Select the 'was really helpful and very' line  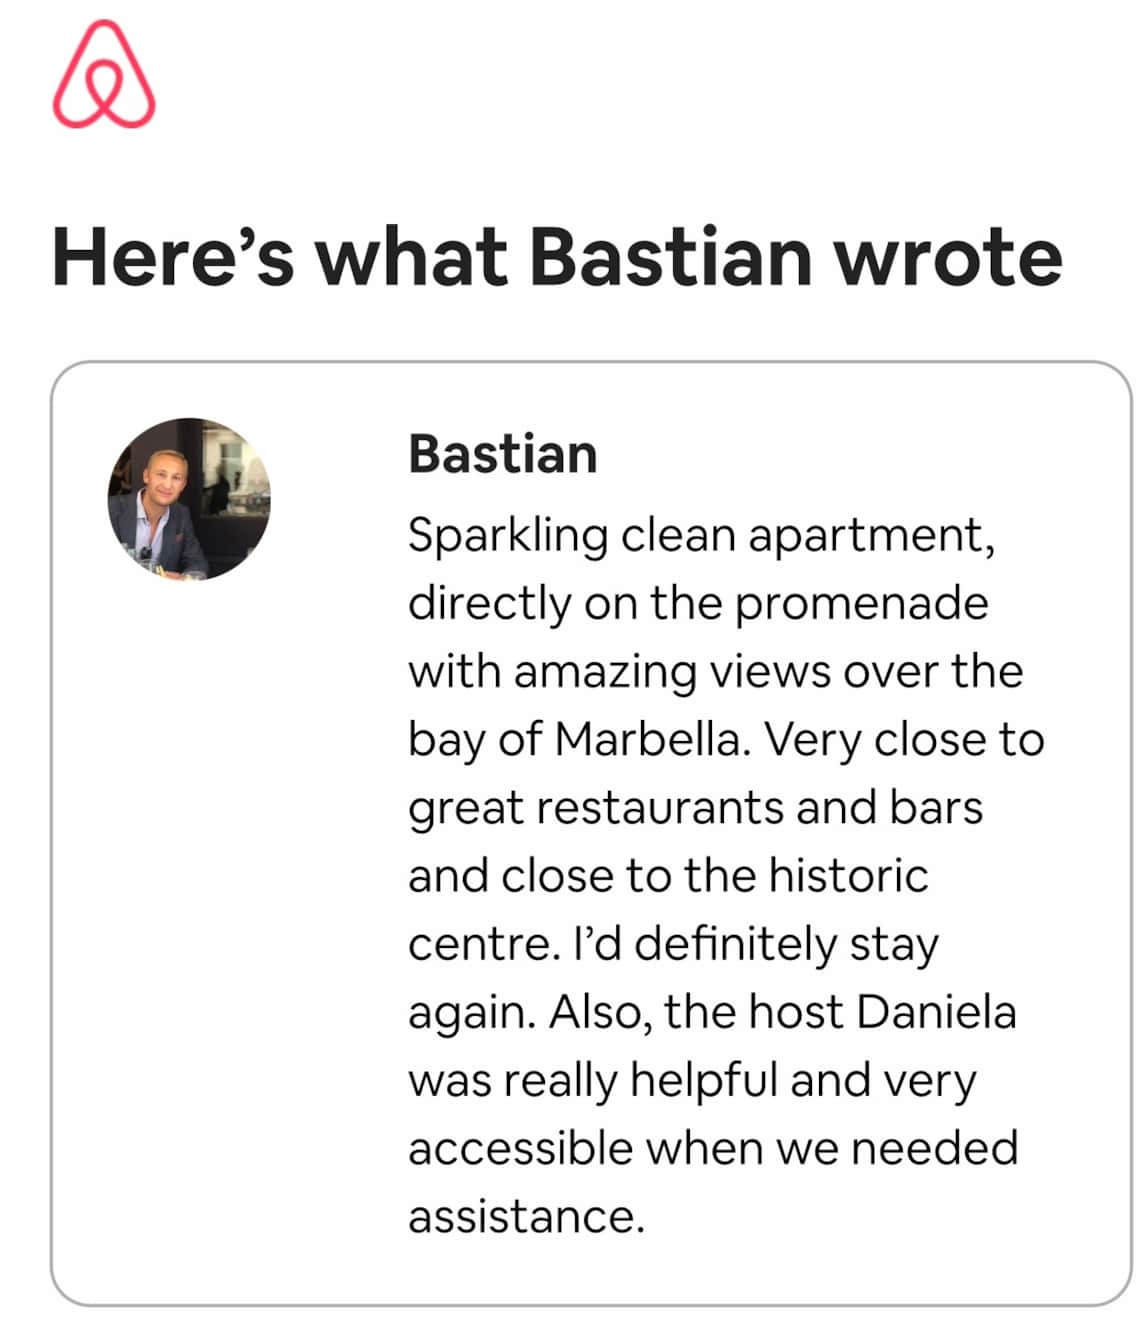coord(692,1081)
